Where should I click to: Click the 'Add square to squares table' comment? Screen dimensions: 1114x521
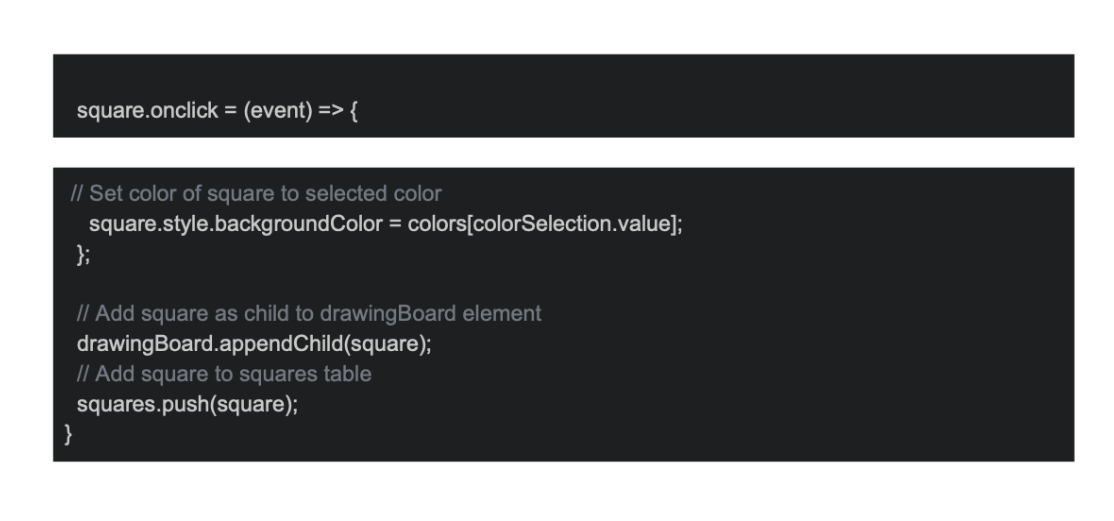(224, 375)
